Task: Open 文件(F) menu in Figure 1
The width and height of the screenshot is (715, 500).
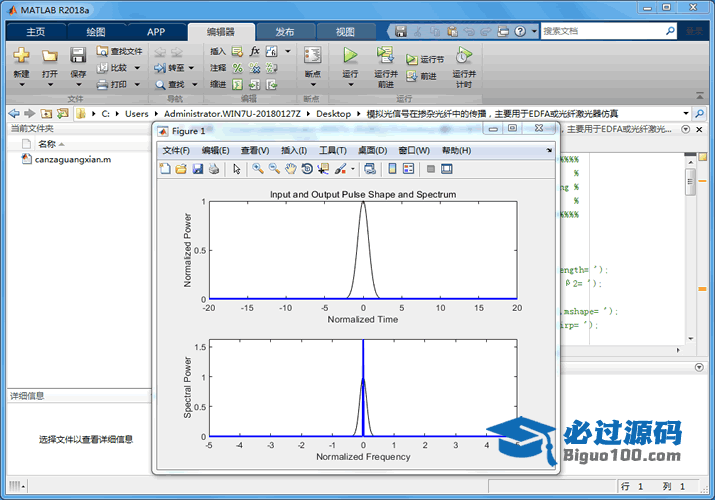Action: pos(176,150)
